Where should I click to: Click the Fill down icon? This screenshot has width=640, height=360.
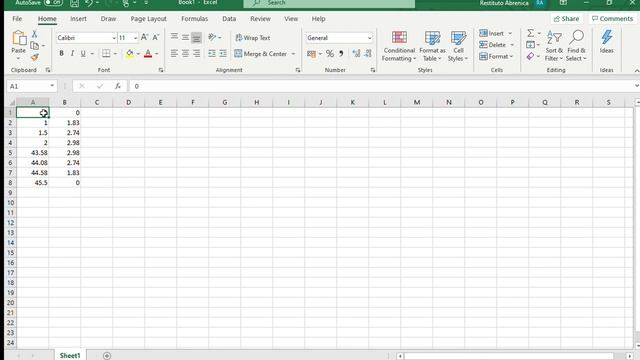(x=530, y=44)
